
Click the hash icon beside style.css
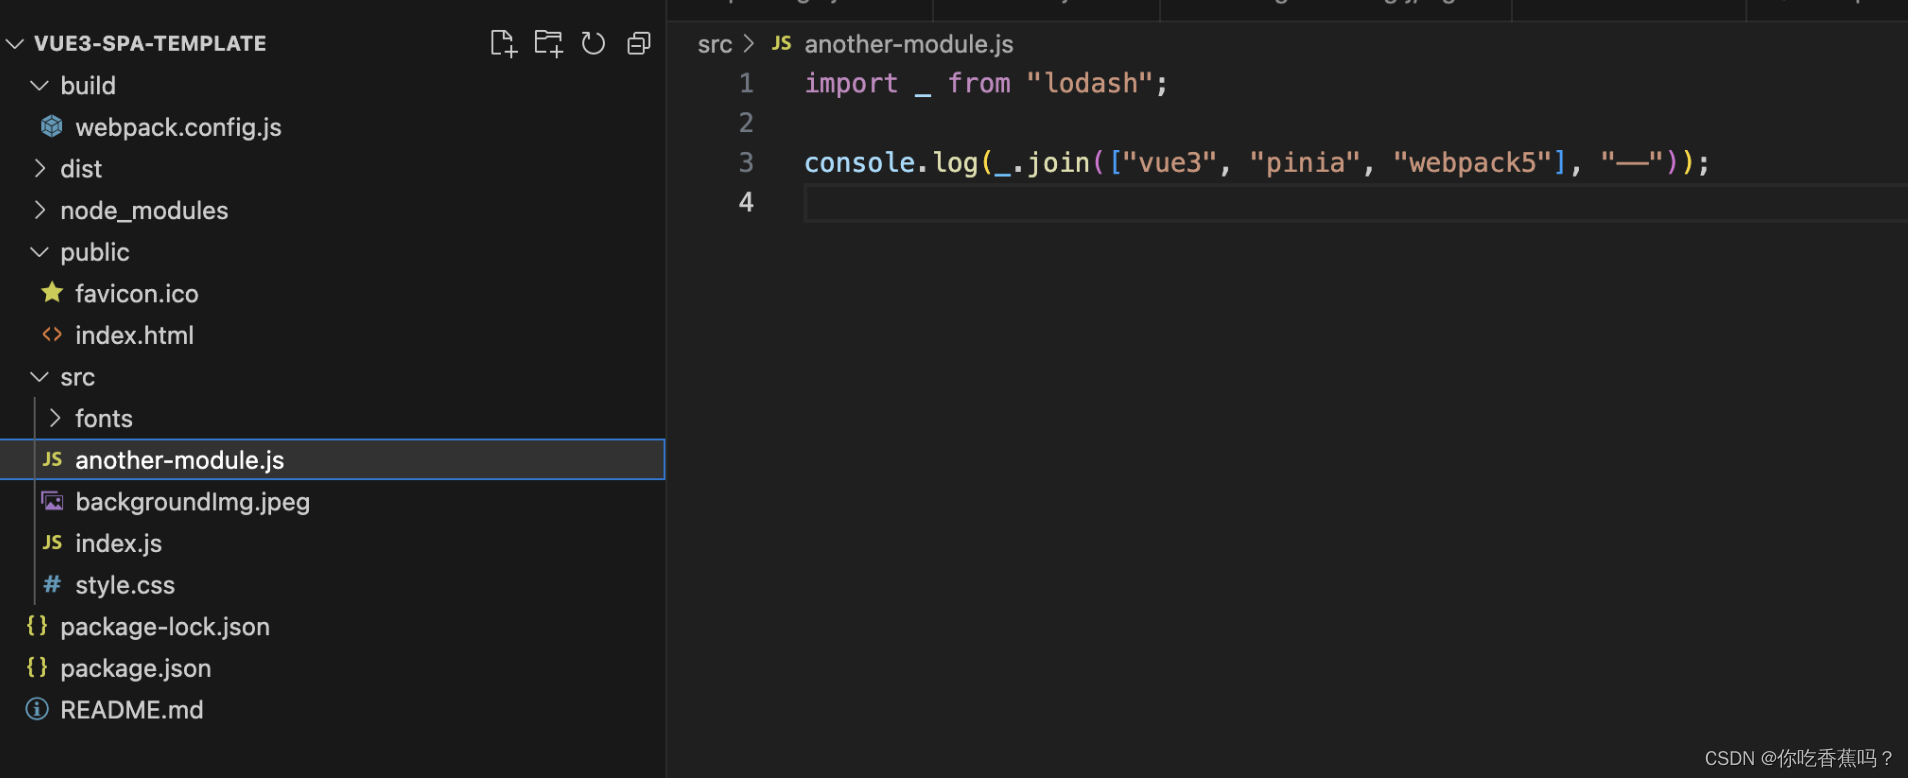[x=52, y=584]
